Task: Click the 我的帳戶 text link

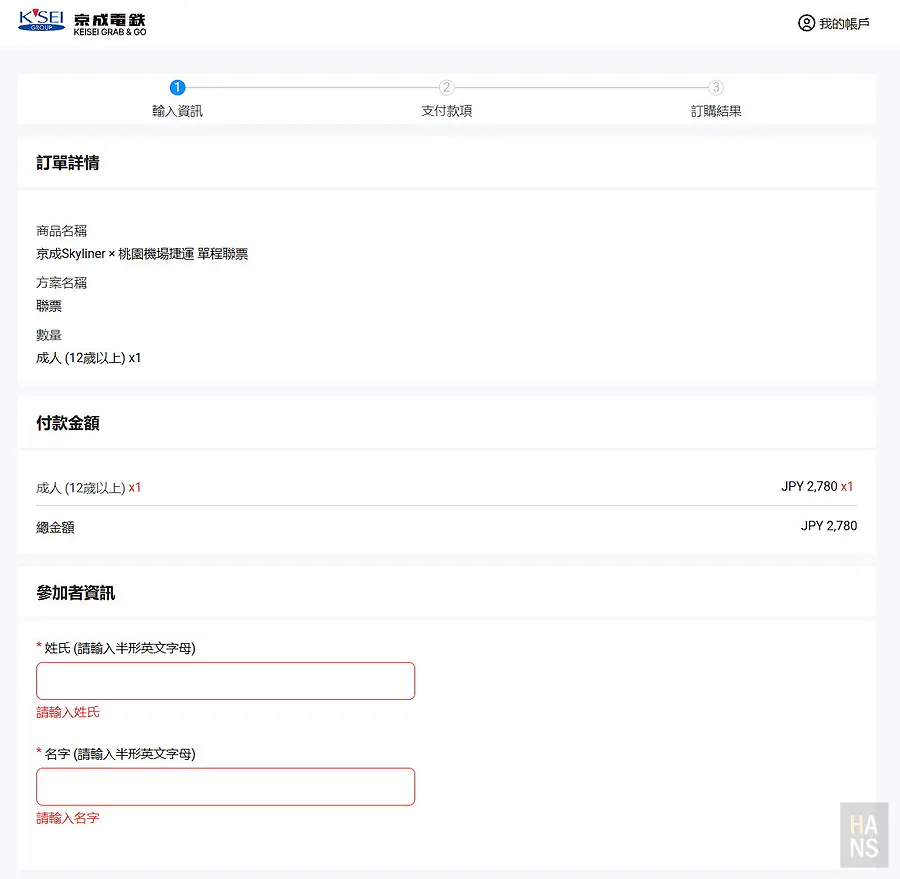Action: pos(844,24)
